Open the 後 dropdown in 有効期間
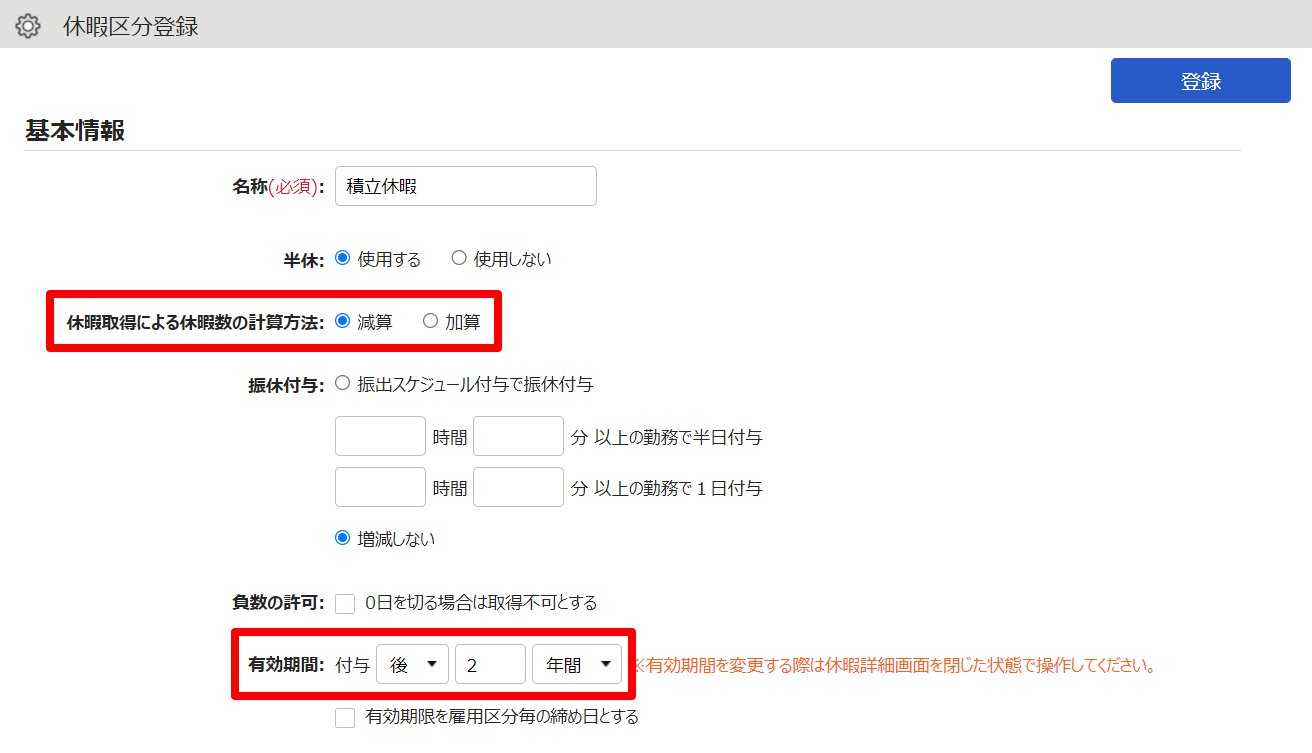 (411, 664)
